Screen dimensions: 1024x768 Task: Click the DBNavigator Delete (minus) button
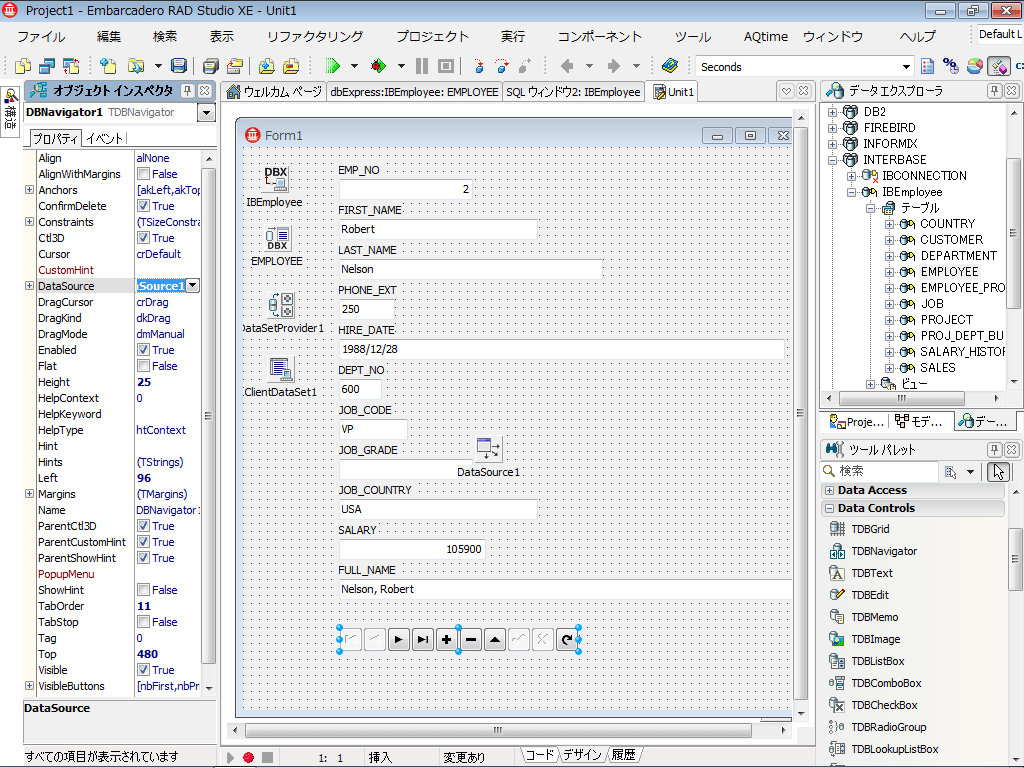(471, 640)
